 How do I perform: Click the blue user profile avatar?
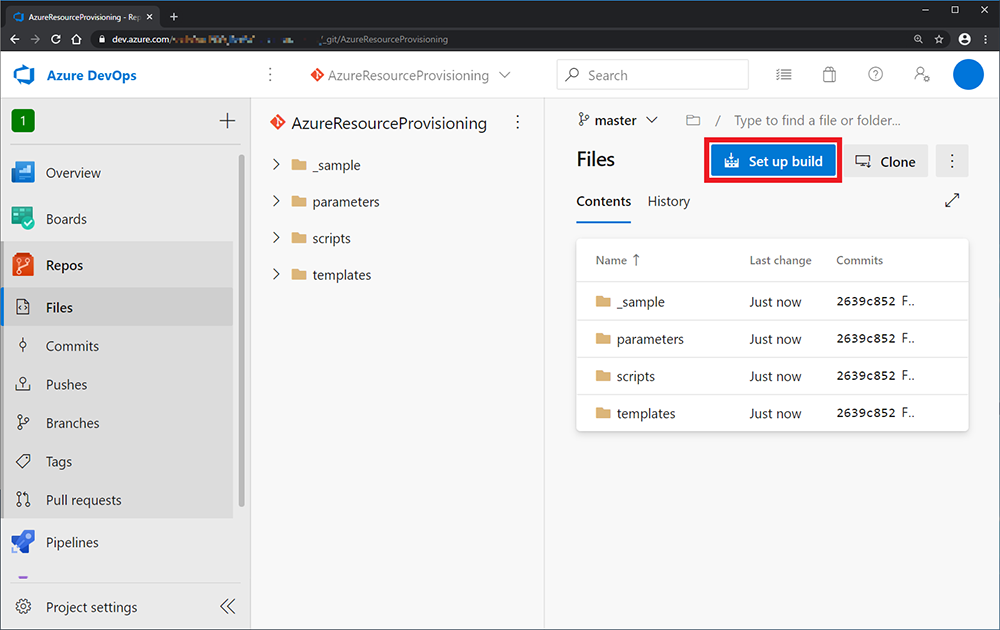968,75
